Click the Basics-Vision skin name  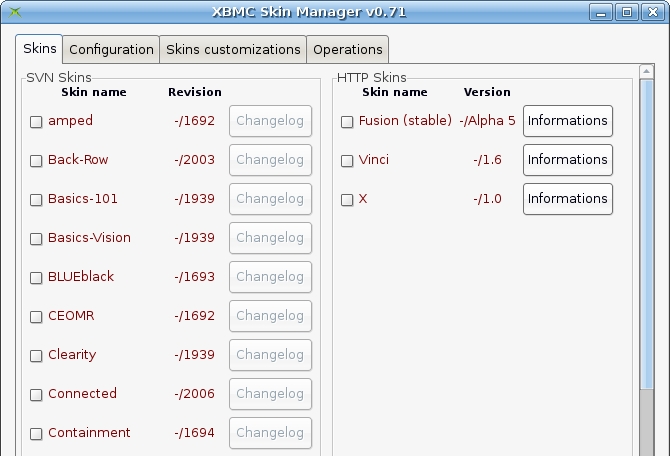[89, 238]
